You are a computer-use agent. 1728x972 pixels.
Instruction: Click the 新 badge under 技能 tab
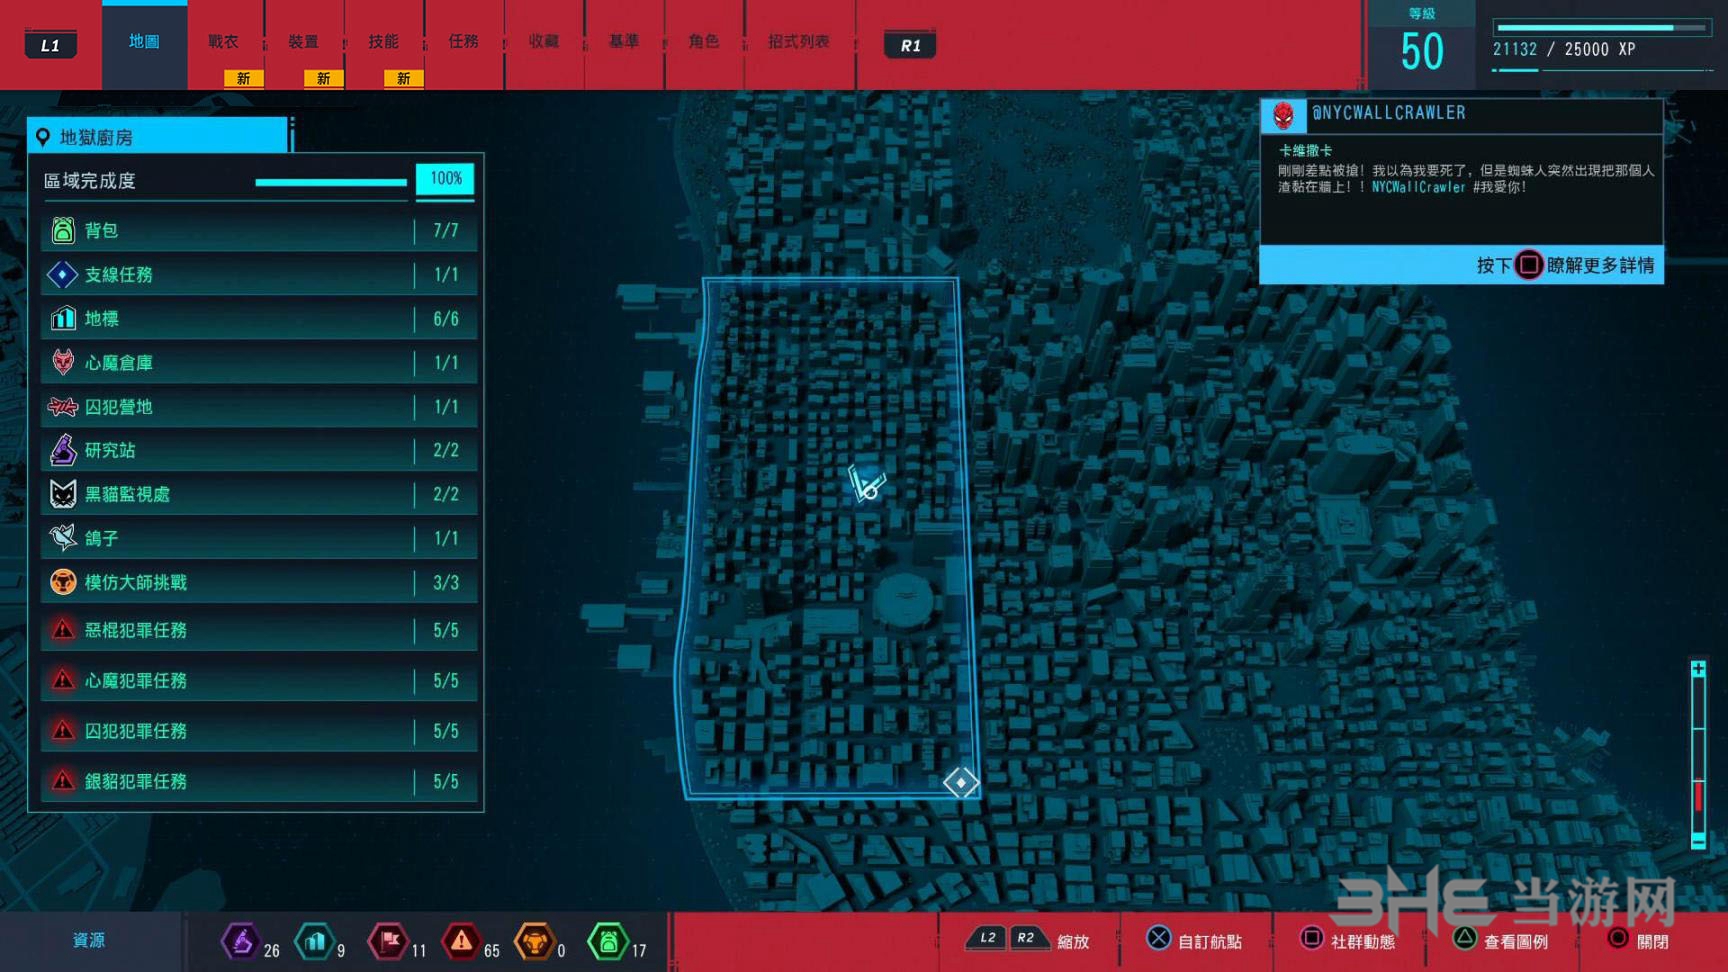point(403,78)
